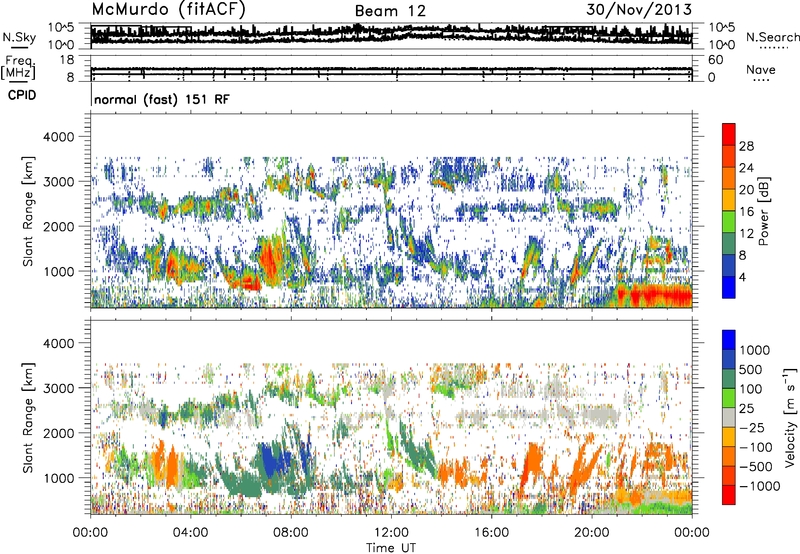Click the 12:00 time tick label
This screenshot has height=554, width=800.
point(391,533)
